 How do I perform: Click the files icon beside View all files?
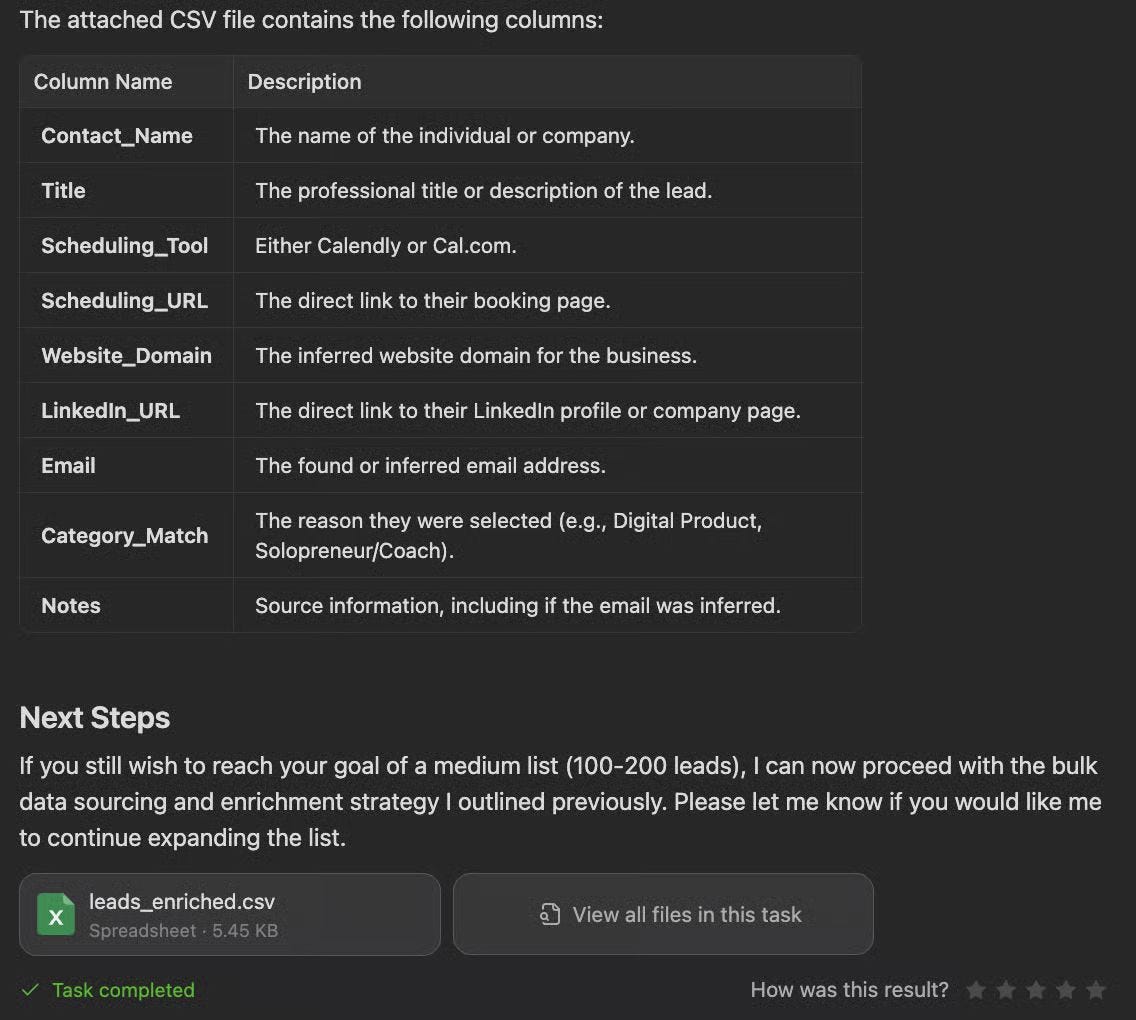(x=550, y=914)
